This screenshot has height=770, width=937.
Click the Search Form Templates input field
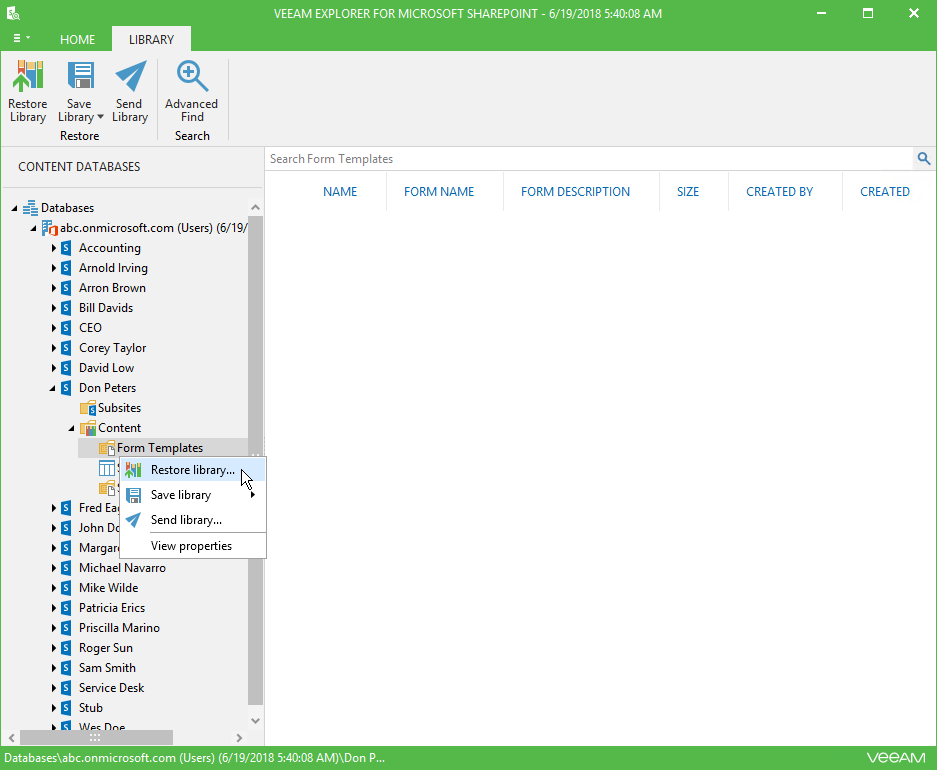[589, 159]
